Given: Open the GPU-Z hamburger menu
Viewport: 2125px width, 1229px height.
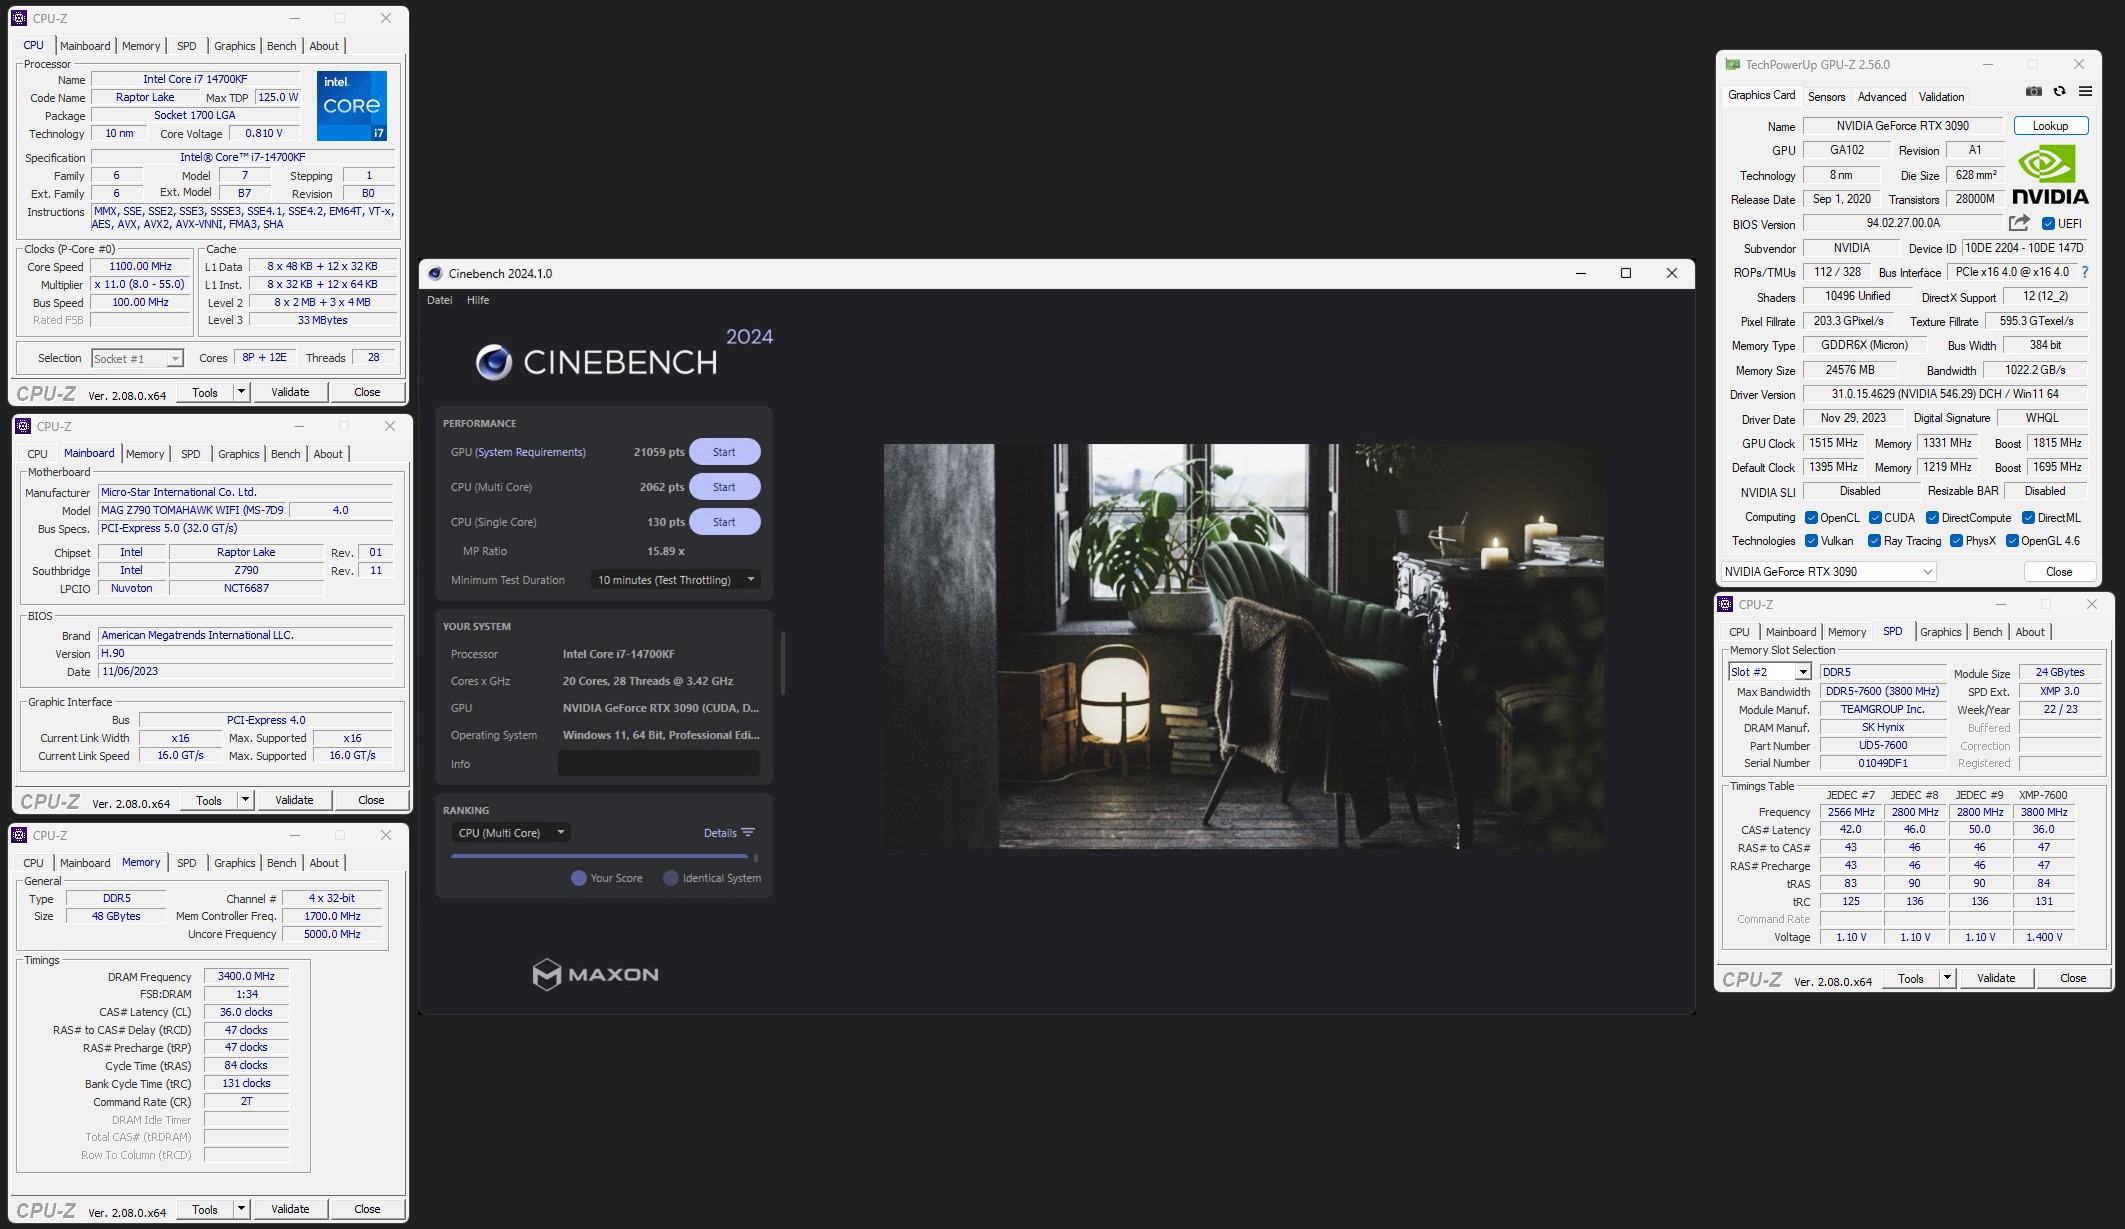Looking at the screenshot, I should [2085, 91].
